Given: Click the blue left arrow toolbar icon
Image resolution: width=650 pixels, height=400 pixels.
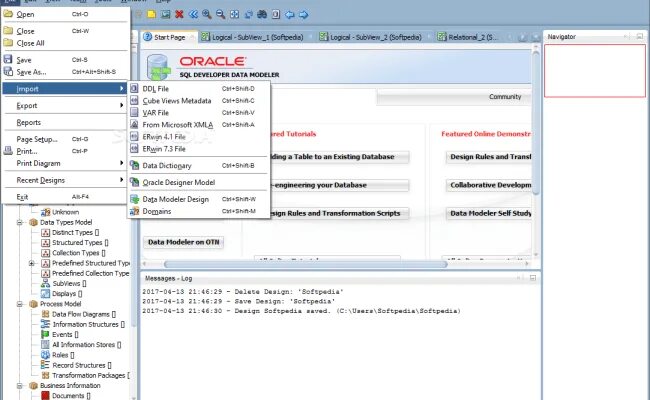Looking at the screenshot, I should [290, 15].
